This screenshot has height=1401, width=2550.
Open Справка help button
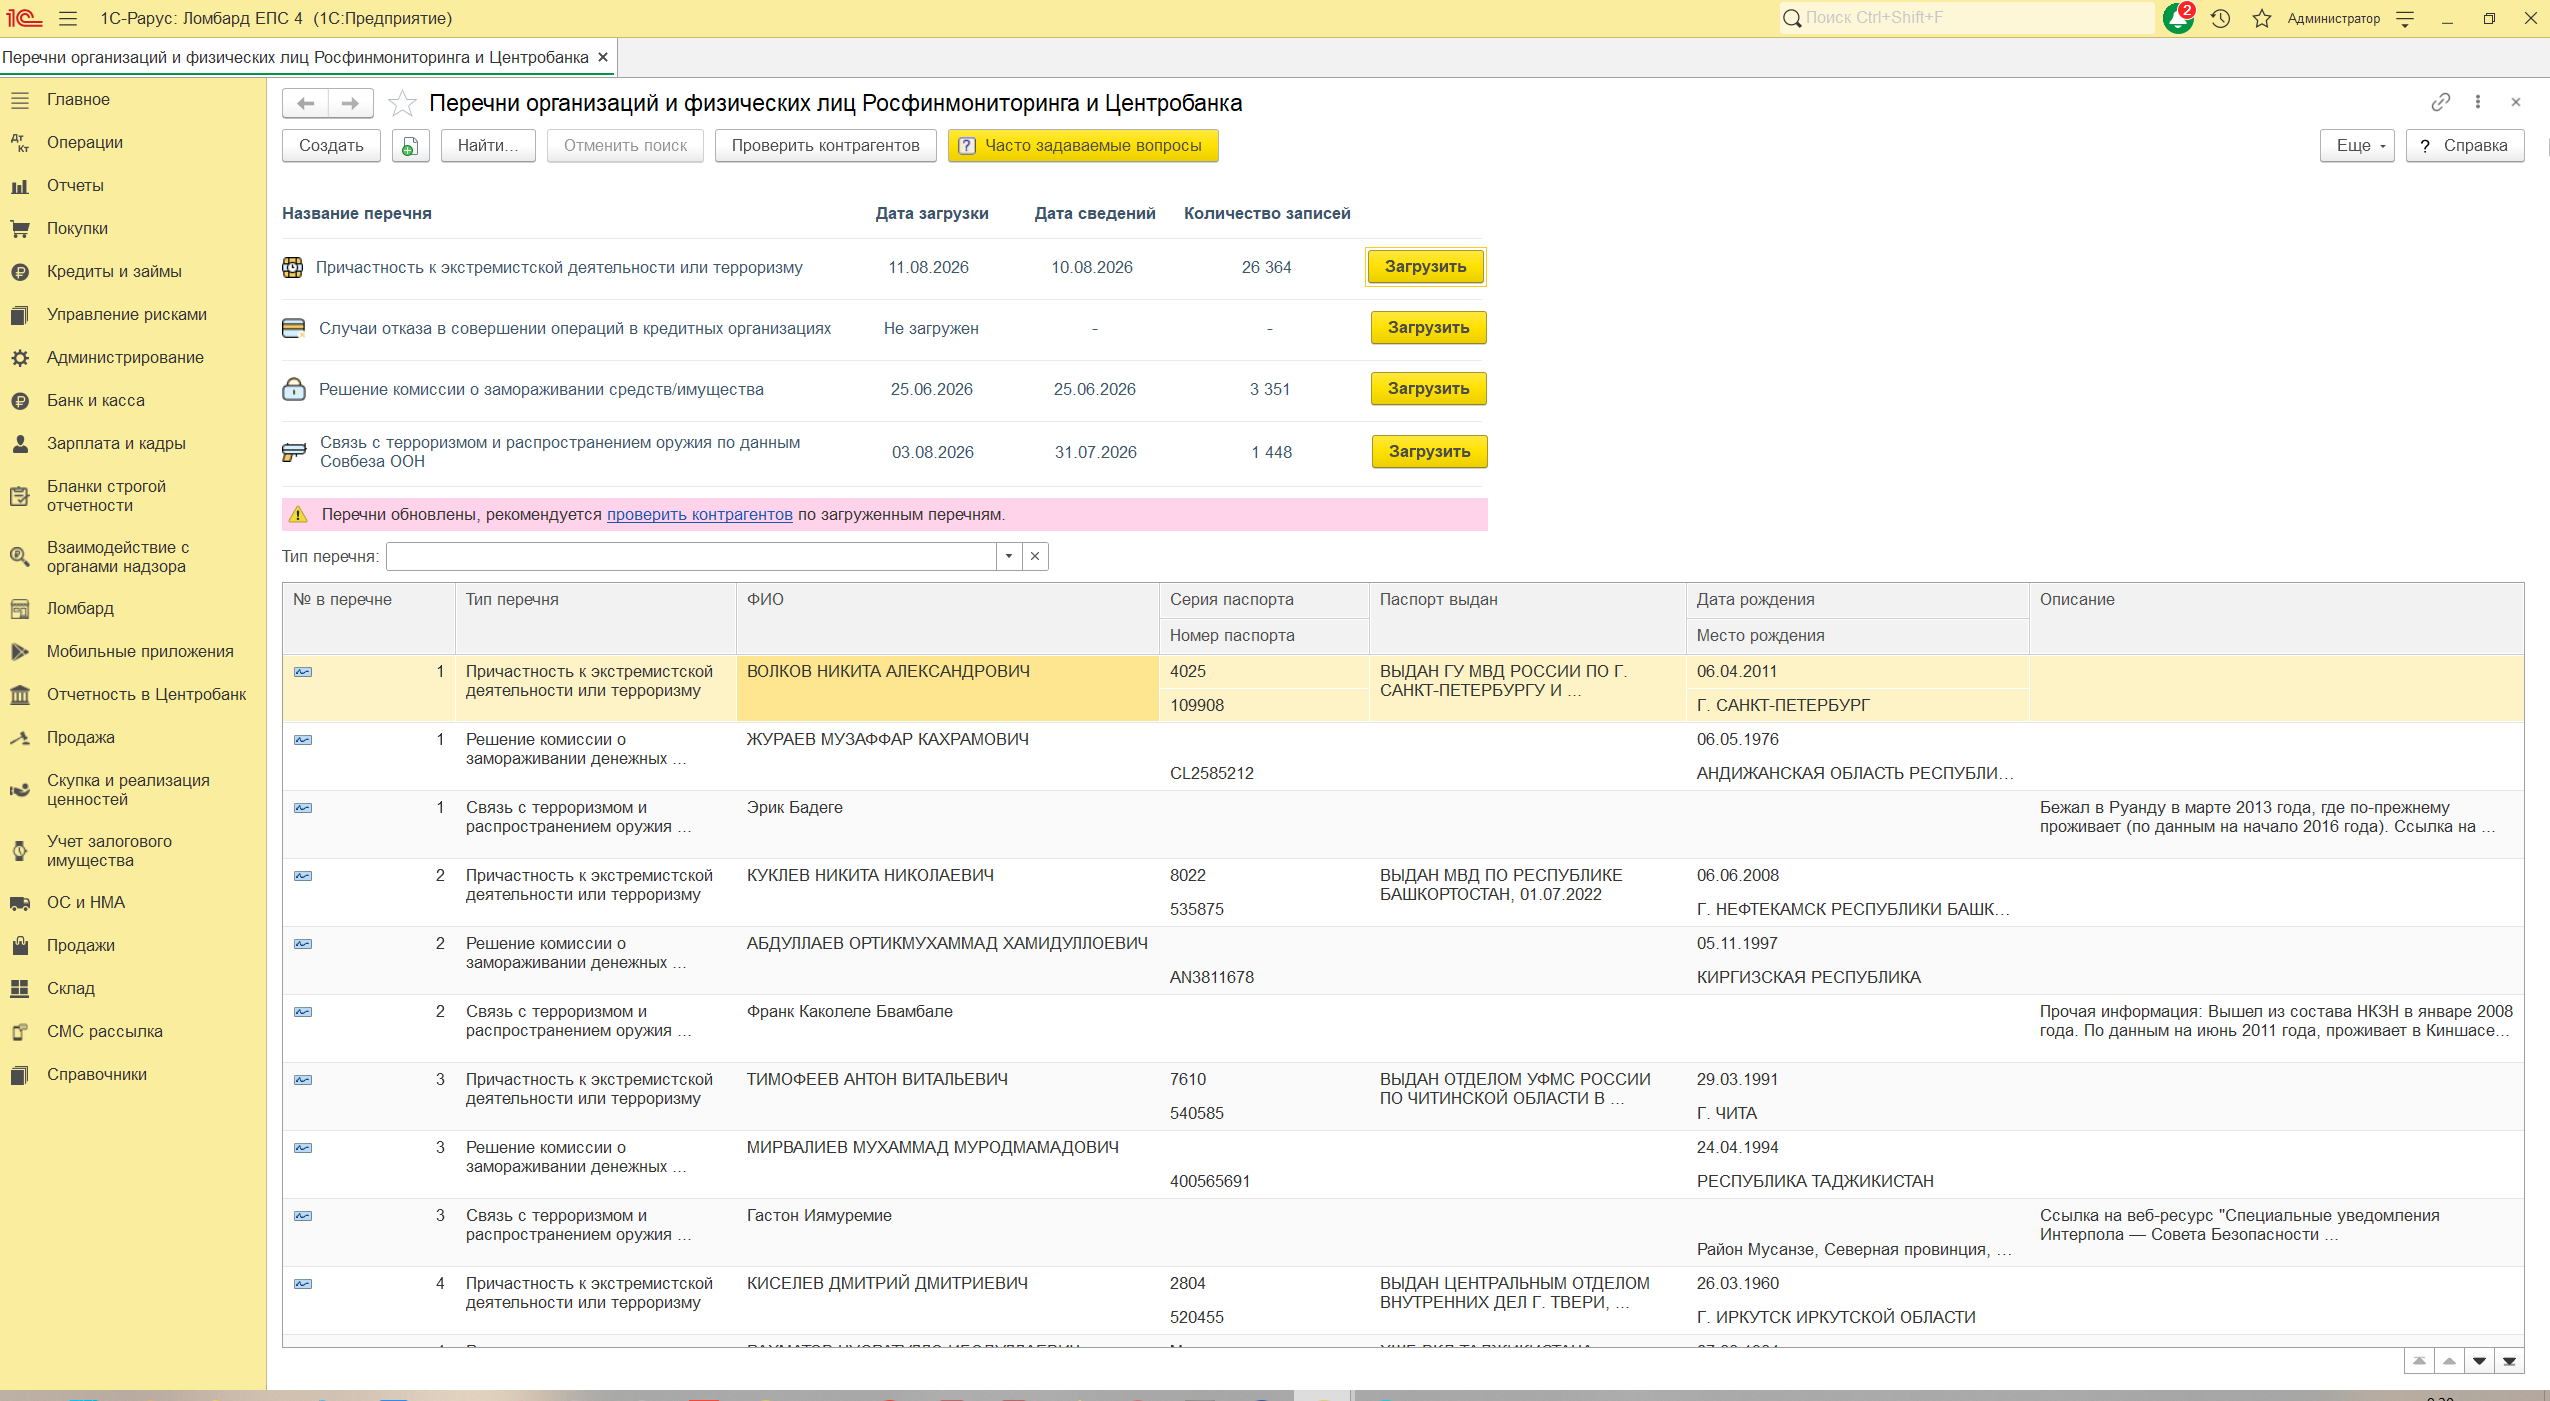pyautogui.click(x=2464, y=146)
